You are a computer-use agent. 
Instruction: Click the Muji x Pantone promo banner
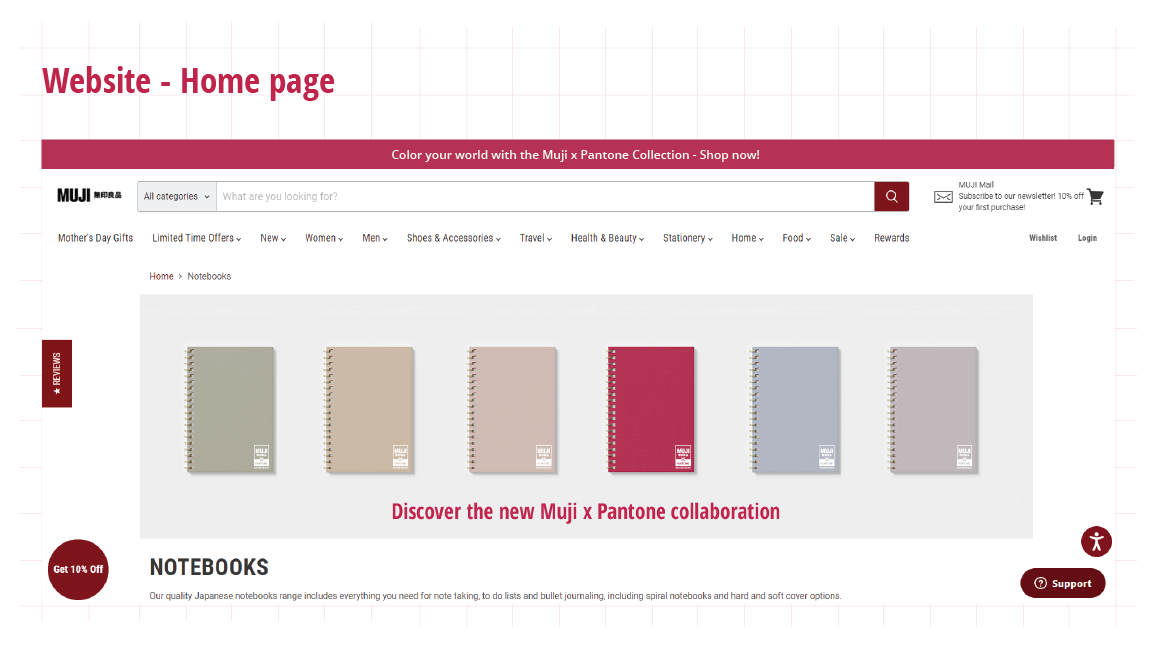[577, 154]
